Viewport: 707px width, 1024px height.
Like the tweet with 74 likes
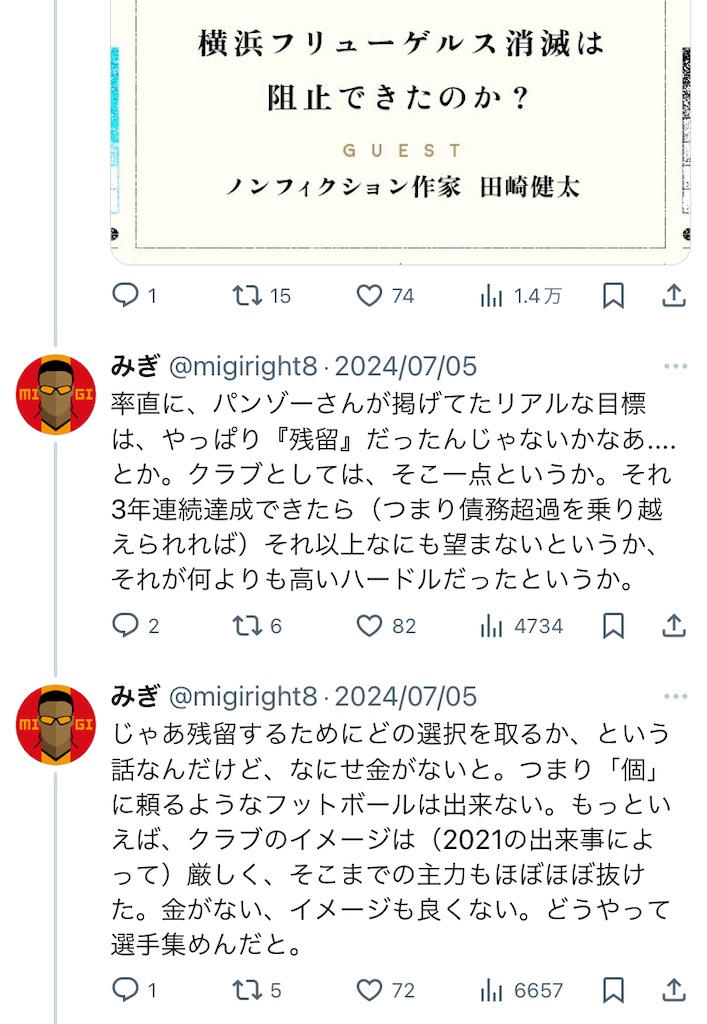(371, 294)
